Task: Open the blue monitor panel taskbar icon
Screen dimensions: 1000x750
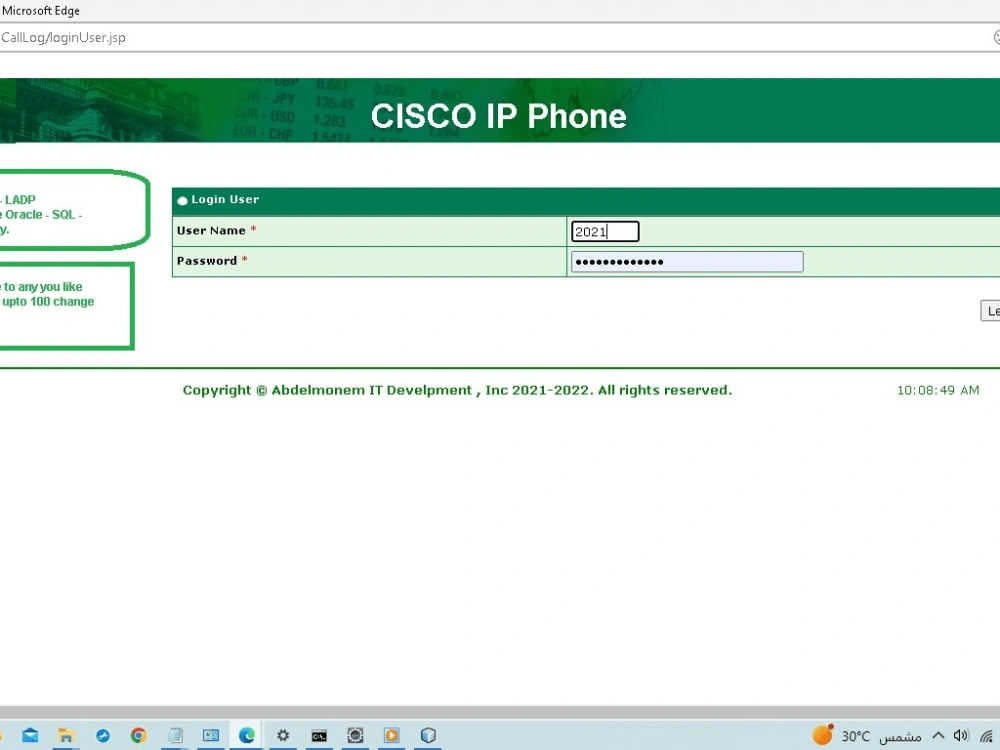Action: pos(210,735)
